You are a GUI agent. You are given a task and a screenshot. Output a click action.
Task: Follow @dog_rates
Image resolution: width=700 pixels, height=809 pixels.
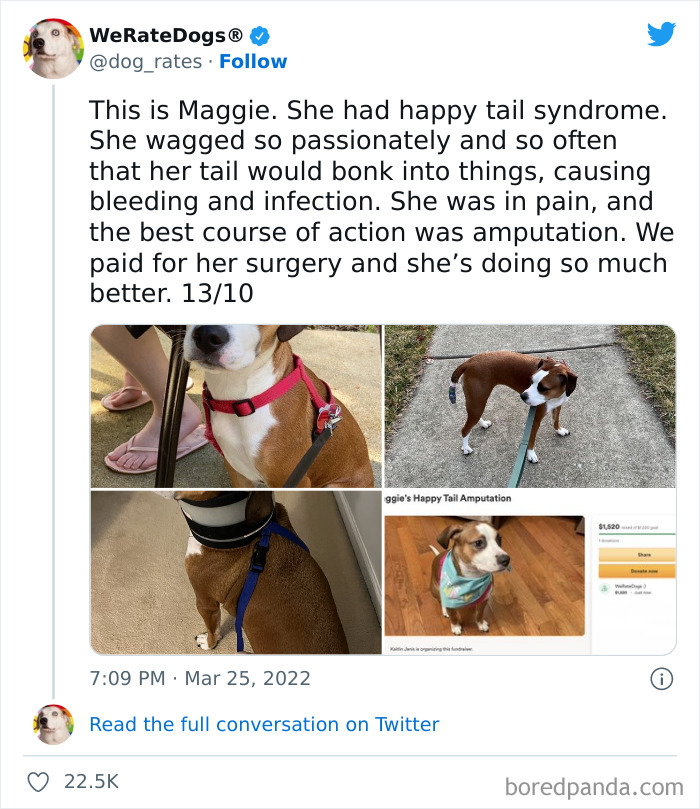[252, 61]
